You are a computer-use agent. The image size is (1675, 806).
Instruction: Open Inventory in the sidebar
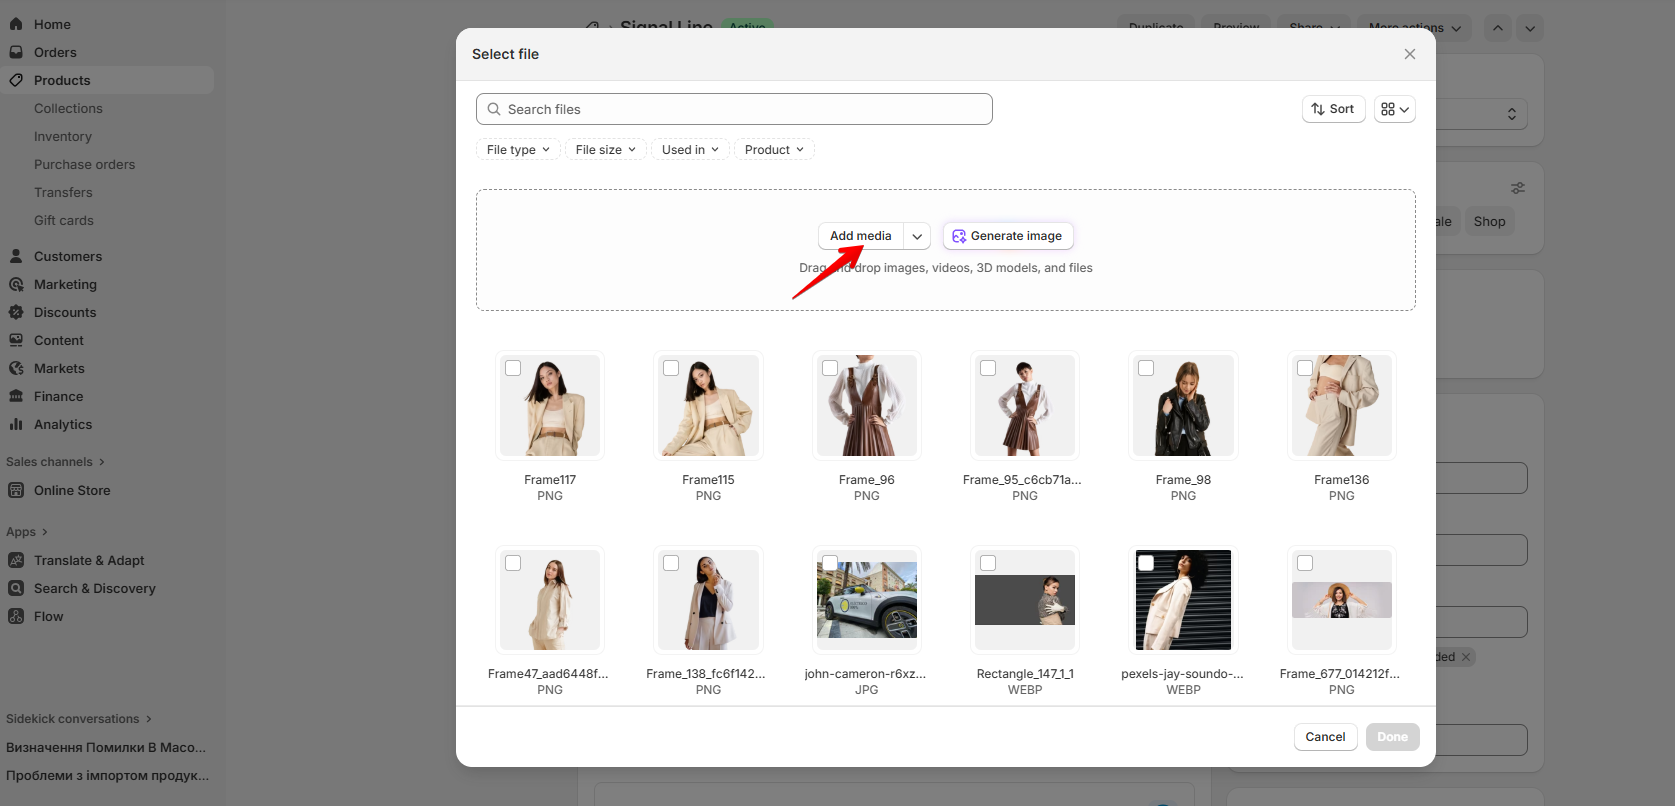[63, 136]
